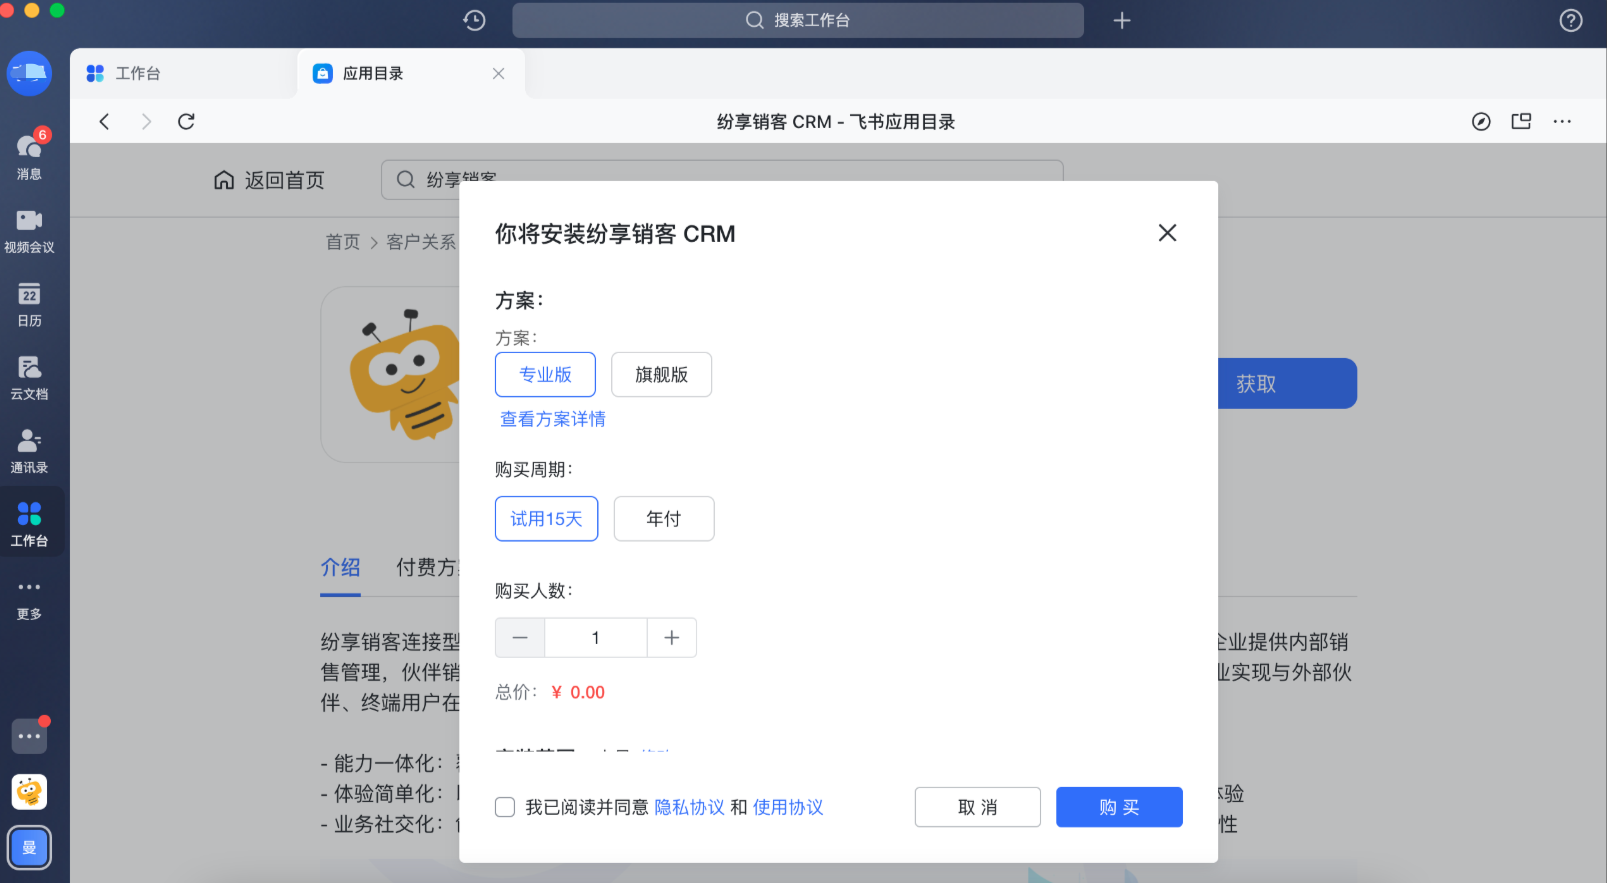Select the 介绍 tab

(340, 567)
